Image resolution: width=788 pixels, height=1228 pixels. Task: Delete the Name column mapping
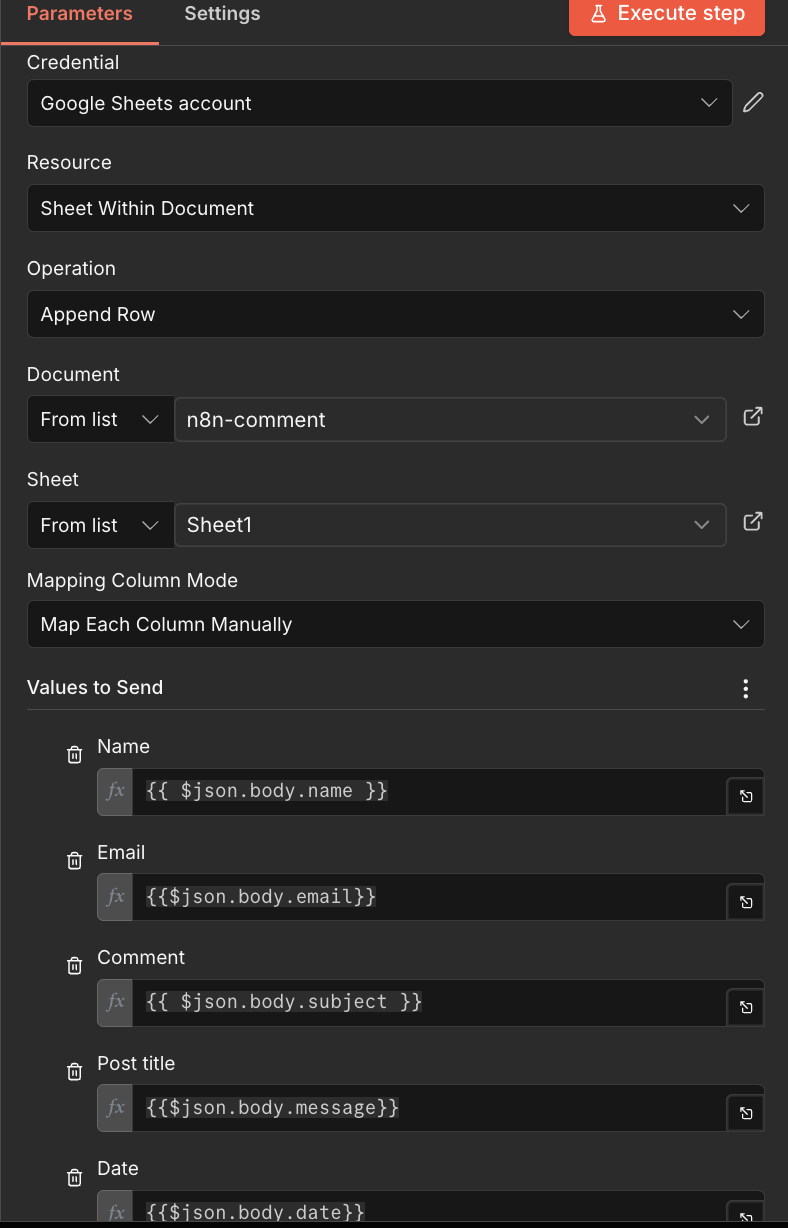click(x=74, y=755)
